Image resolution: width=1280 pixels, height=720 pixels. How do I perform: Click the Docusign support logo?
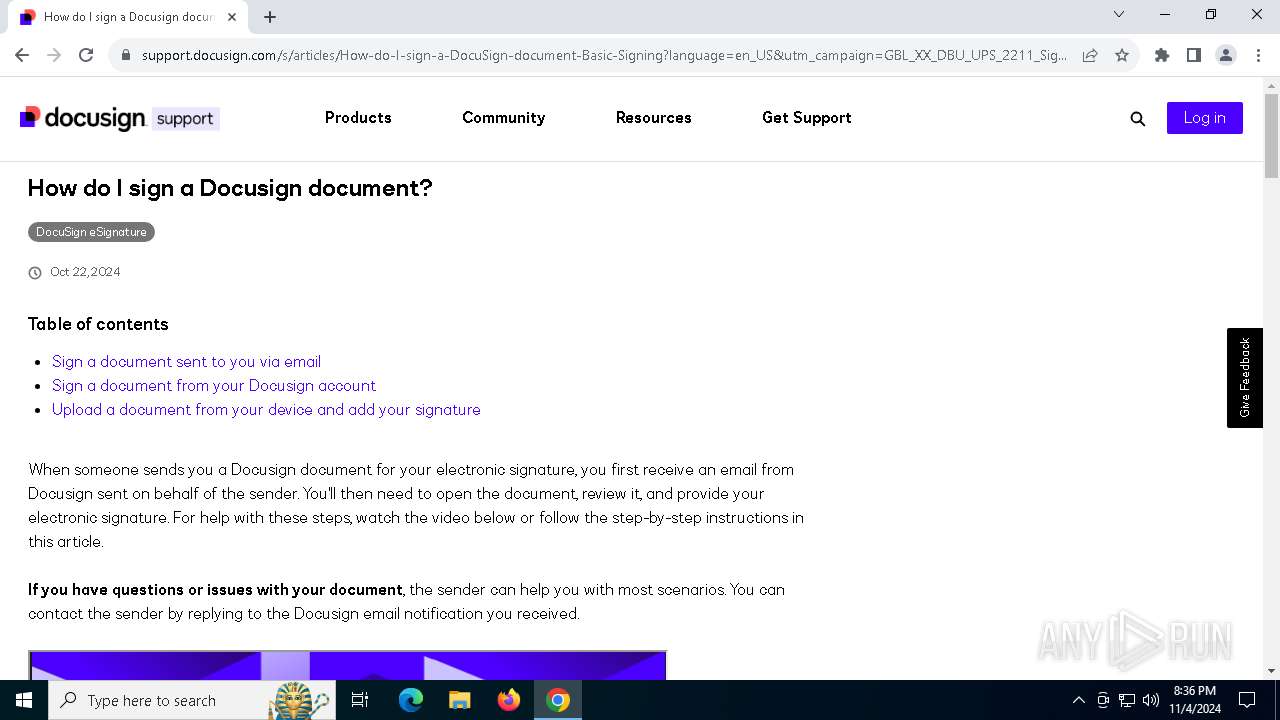coord(119,118)
